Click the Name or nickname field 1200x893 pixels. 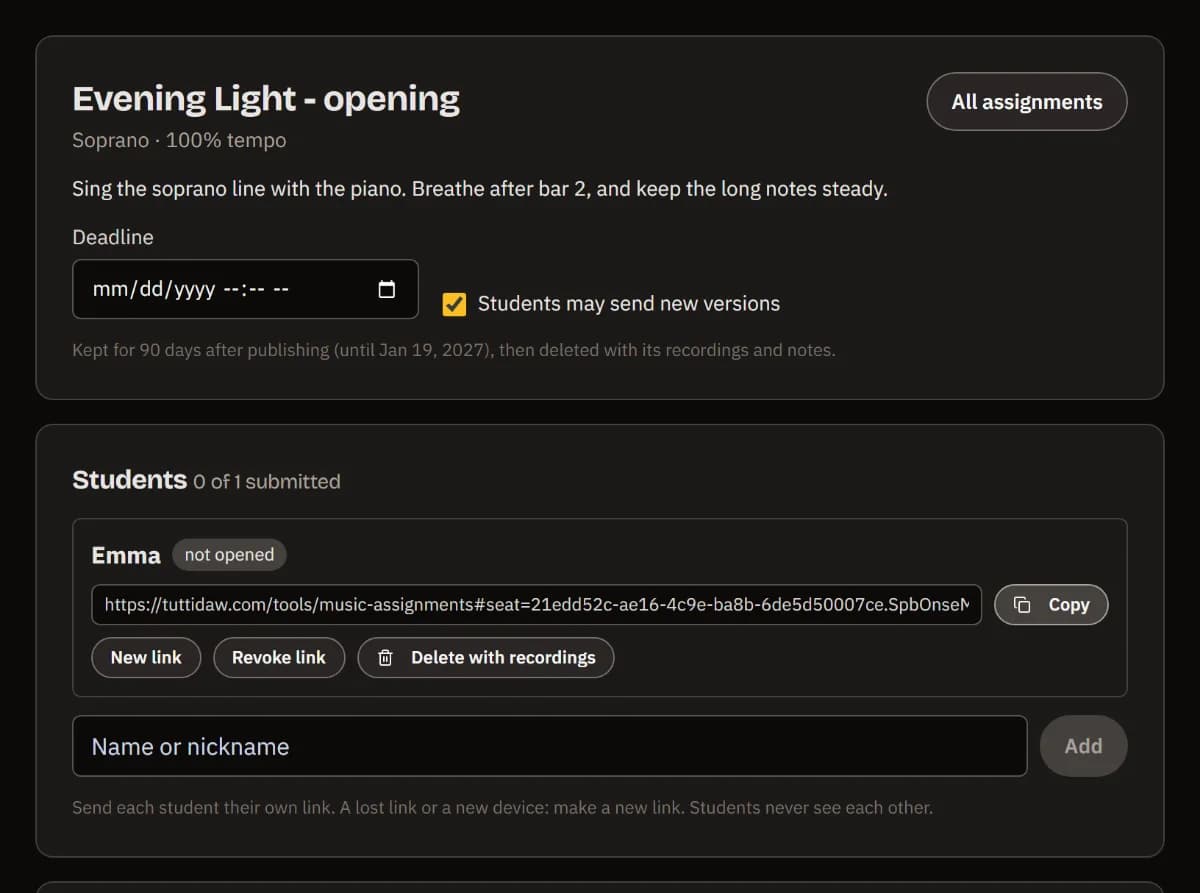point(550,746)
